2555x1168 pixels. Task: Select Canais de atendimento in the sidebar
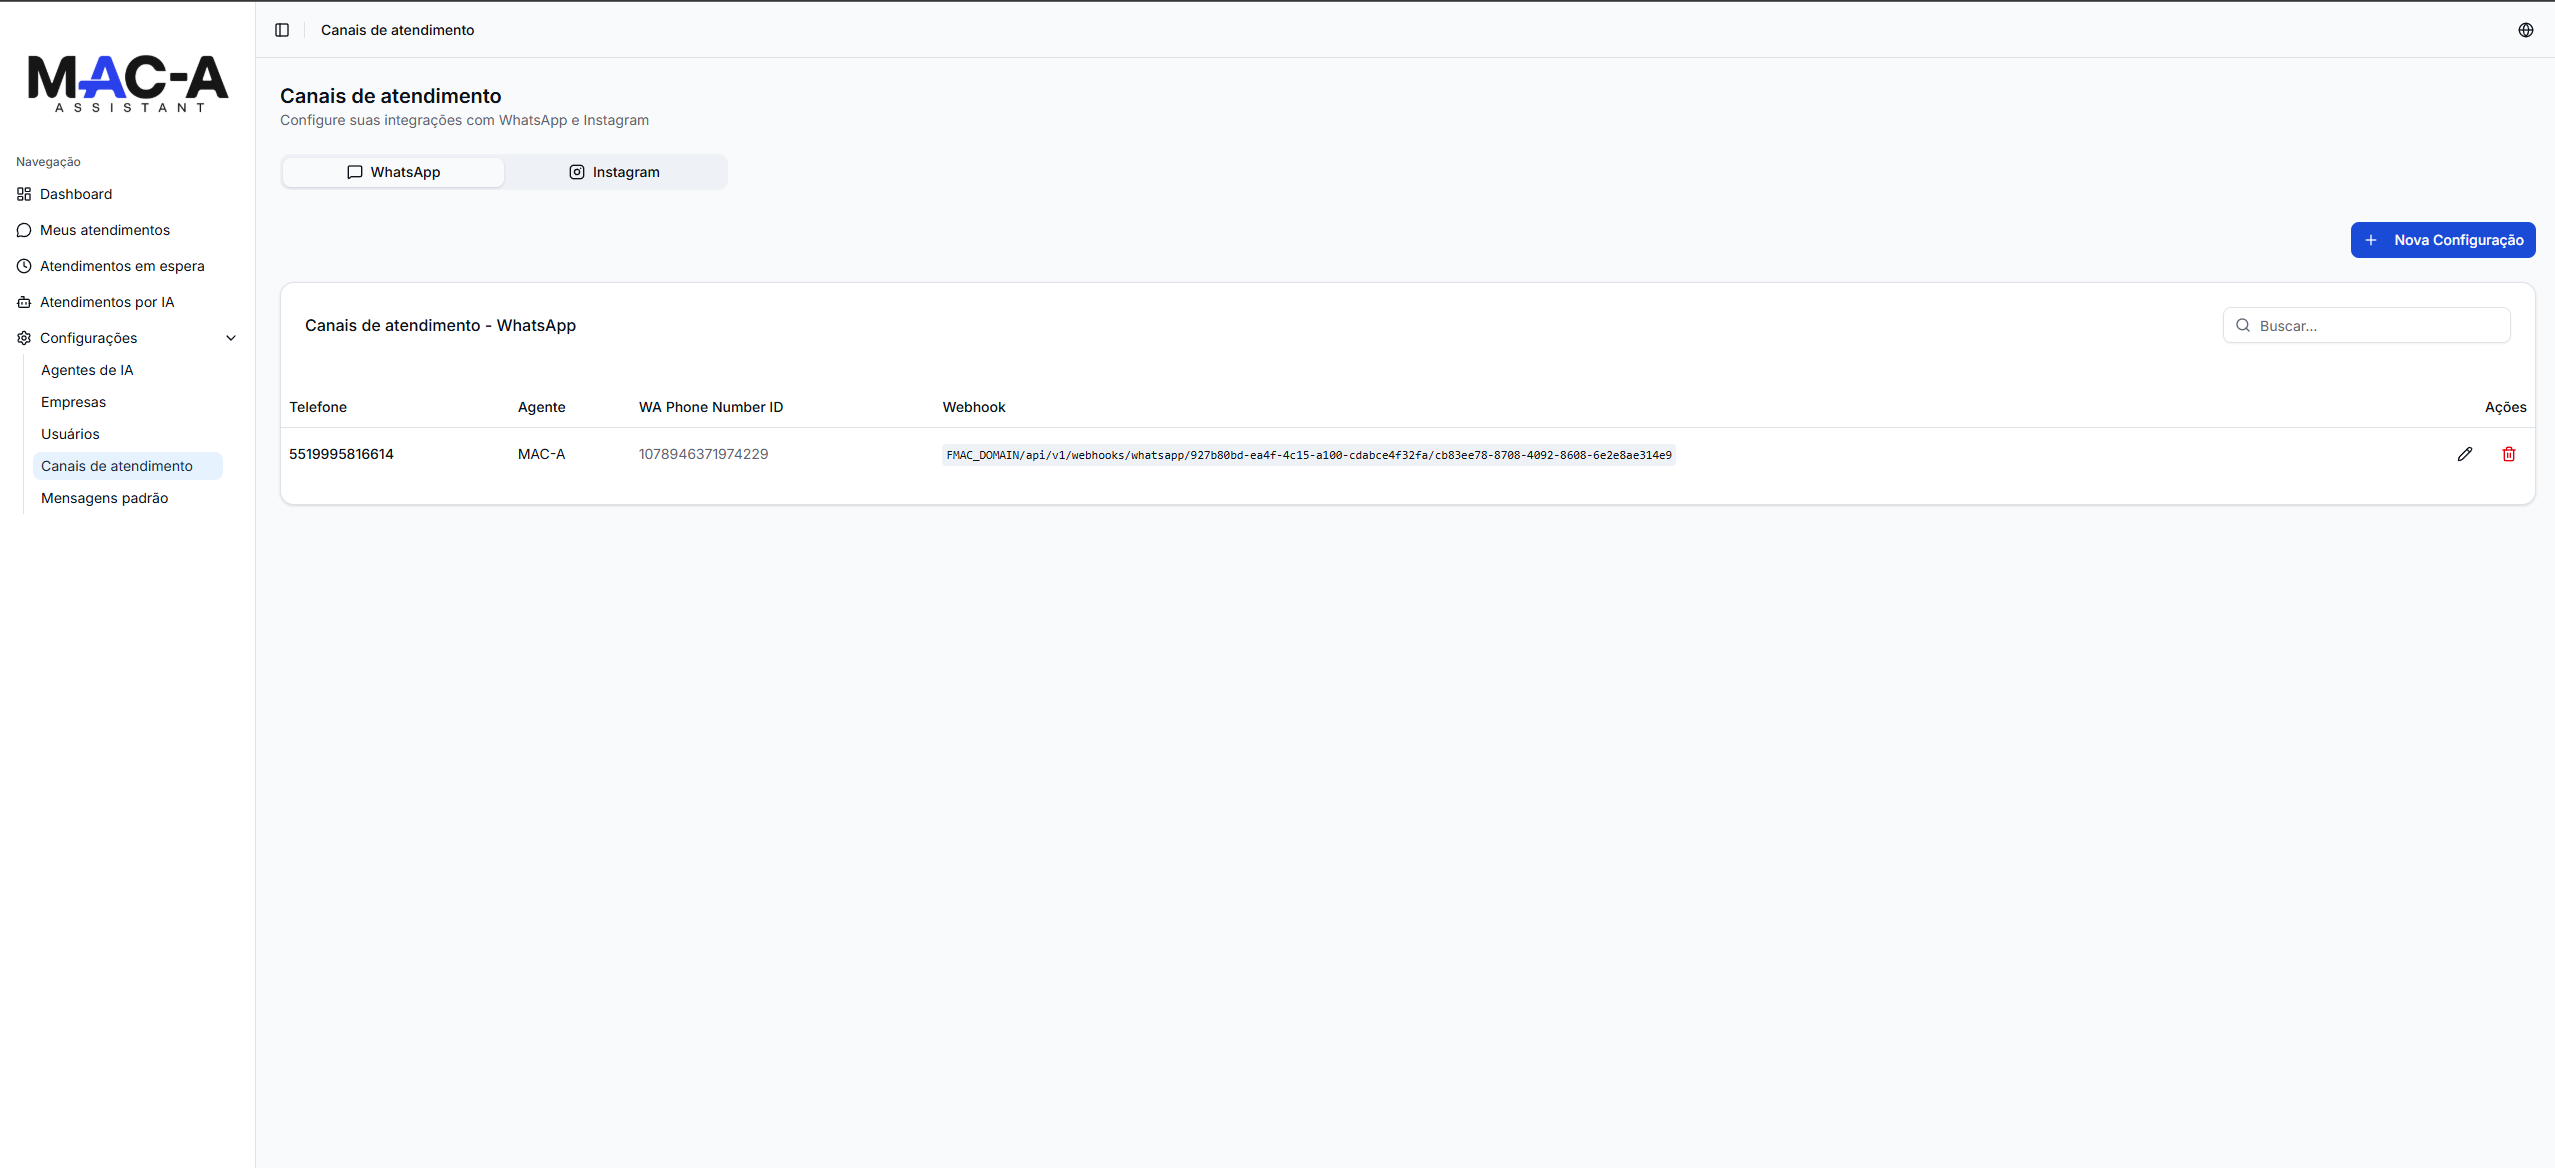click(x=128, y=466)
